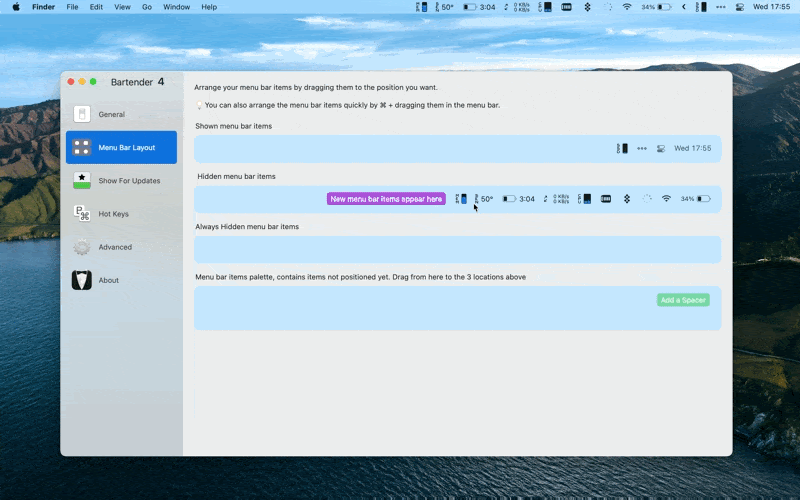This screenshot has width=800, height=500.
Task: Click the Wed 17:55 clock in the macOS menu bar
Action: [x=771, y=7]
